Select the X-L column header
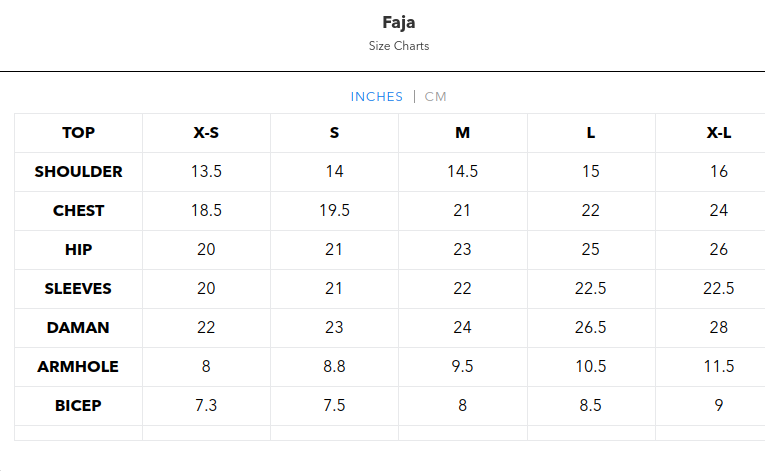 [718, 133]
